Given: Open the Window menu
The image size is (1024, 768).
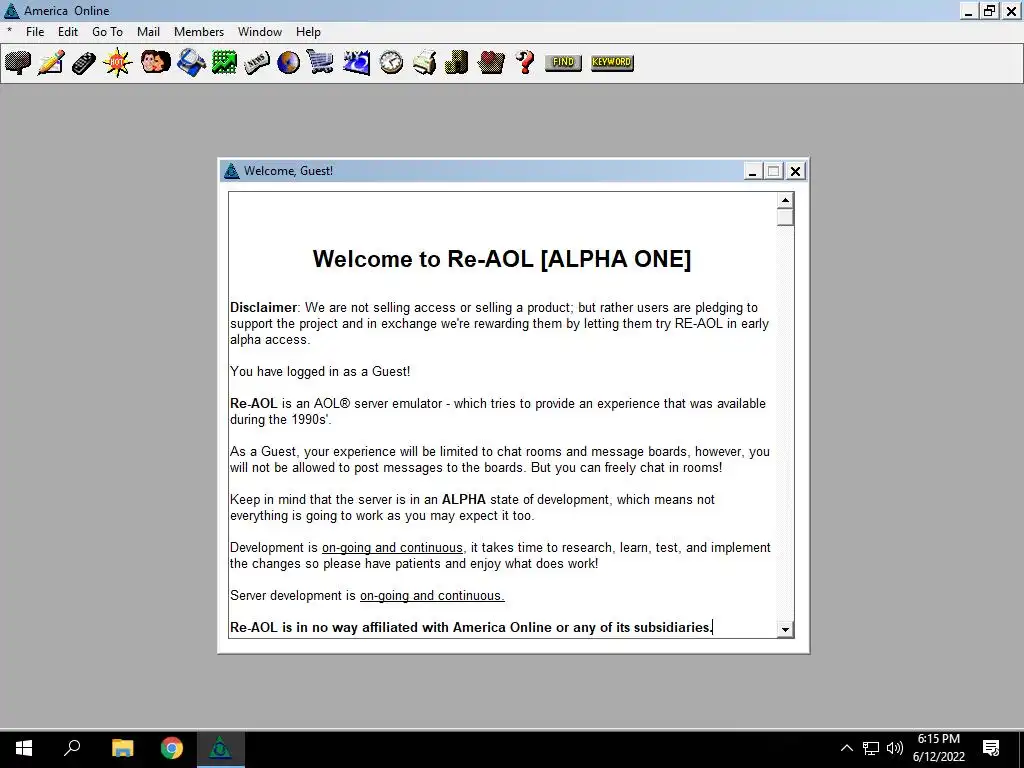Looking at the screenshot, I should (x=259, y=32).
